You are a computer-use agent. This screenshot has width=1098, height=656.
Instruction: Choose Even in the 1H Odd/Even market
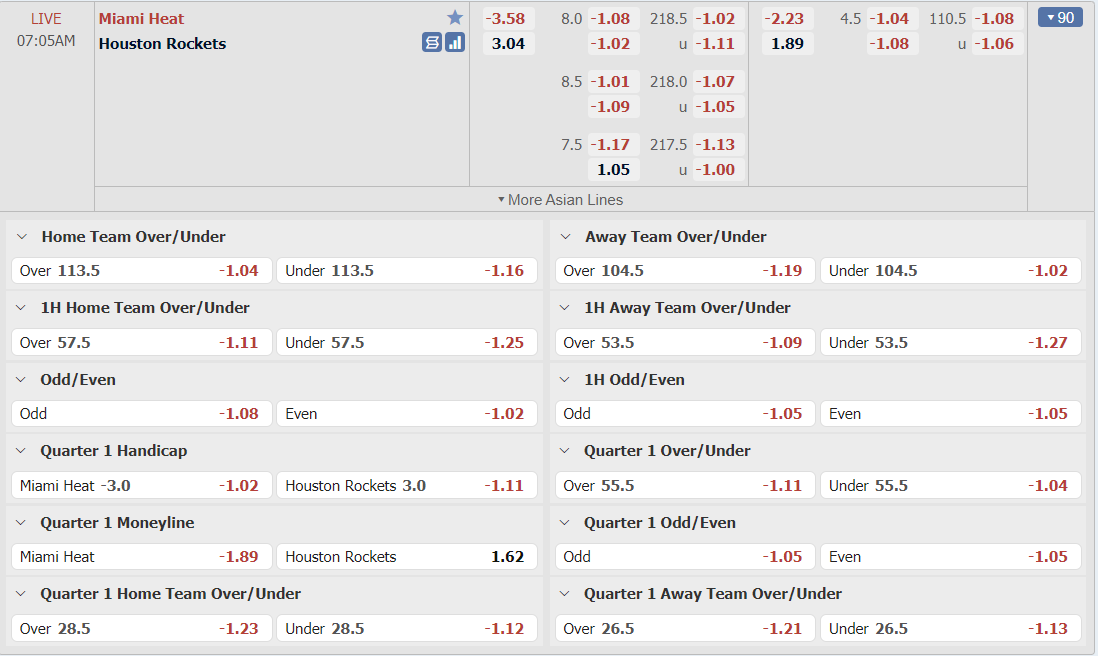tap(951, 414)
